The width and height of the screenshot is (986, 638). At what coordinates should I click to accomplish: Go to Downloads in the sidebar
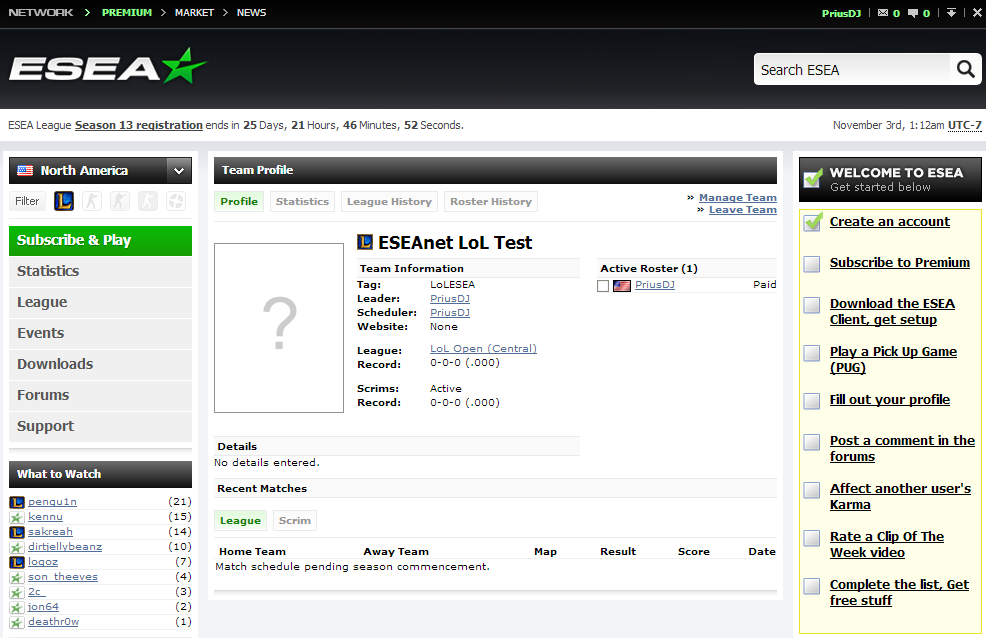(x=101, y=365)
